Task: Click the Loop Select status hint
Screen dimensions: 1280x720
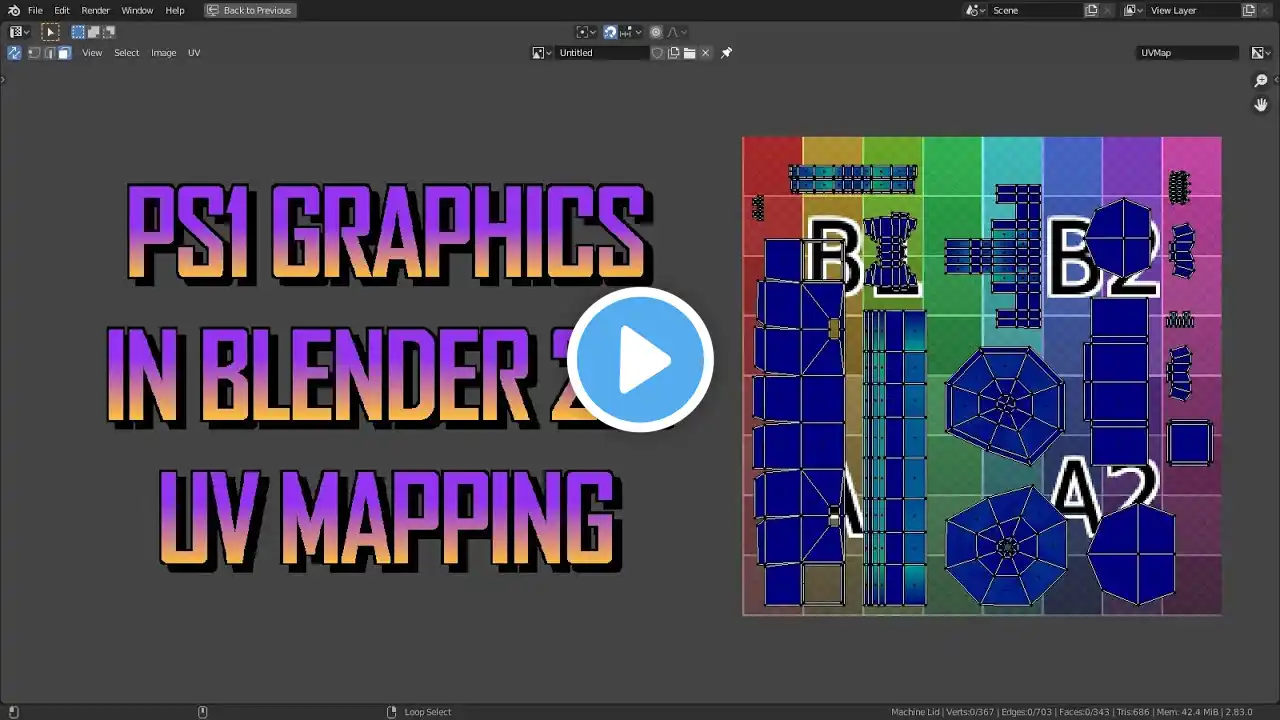Action: 428,712
